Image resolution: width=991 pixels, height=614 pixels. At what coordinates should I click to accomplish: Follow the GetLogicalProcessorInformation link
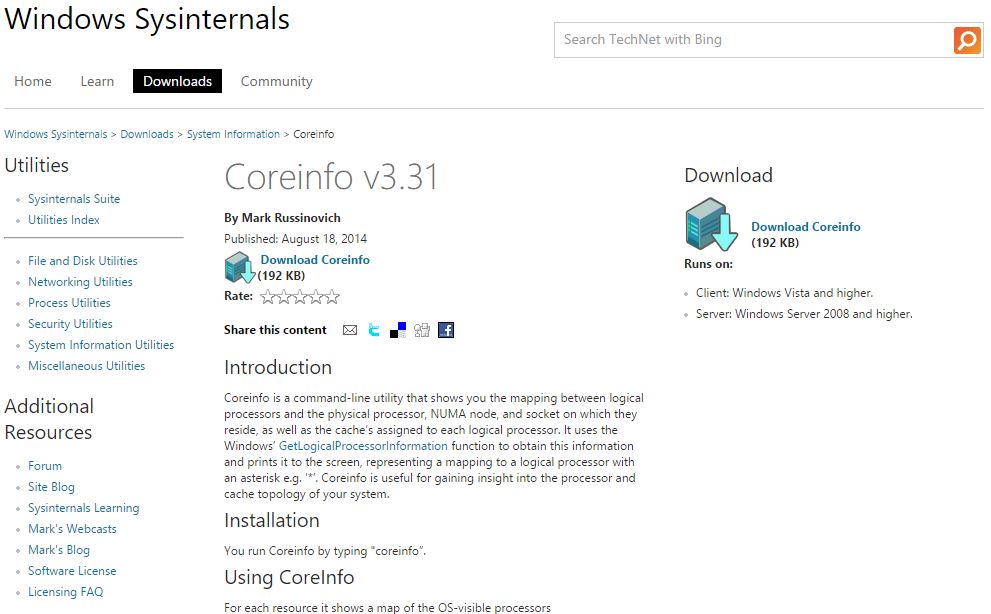[363, 446]
